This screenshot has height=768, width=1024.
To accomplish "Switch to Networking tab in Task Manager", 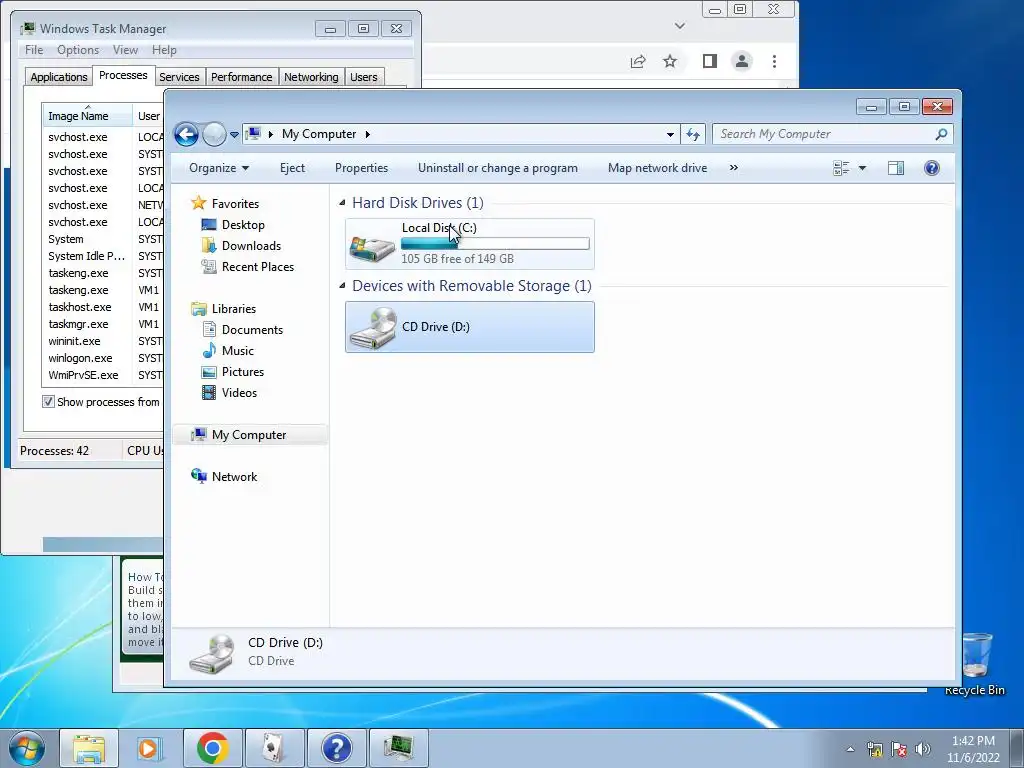I will coord(311,77).
